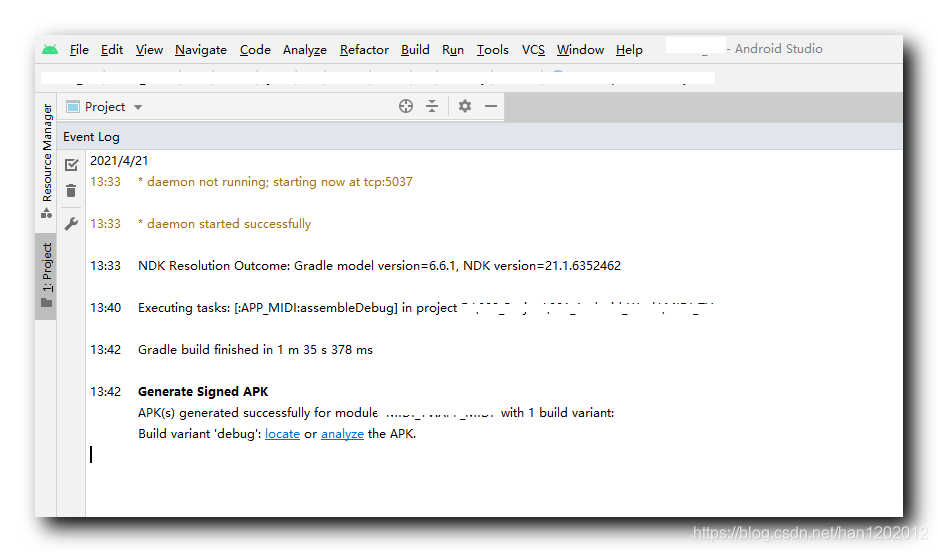Click the 2021/4/21 date line
Image resolution: width=938 pixels, height=552 pixels.
(119, 161)
